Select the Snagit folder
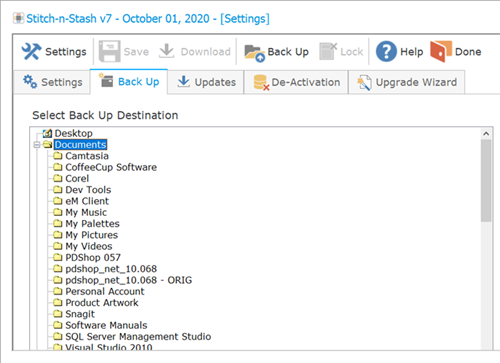The height and width of the screenshot is (363, 500). pyautogui.click(x=80, y=314)
